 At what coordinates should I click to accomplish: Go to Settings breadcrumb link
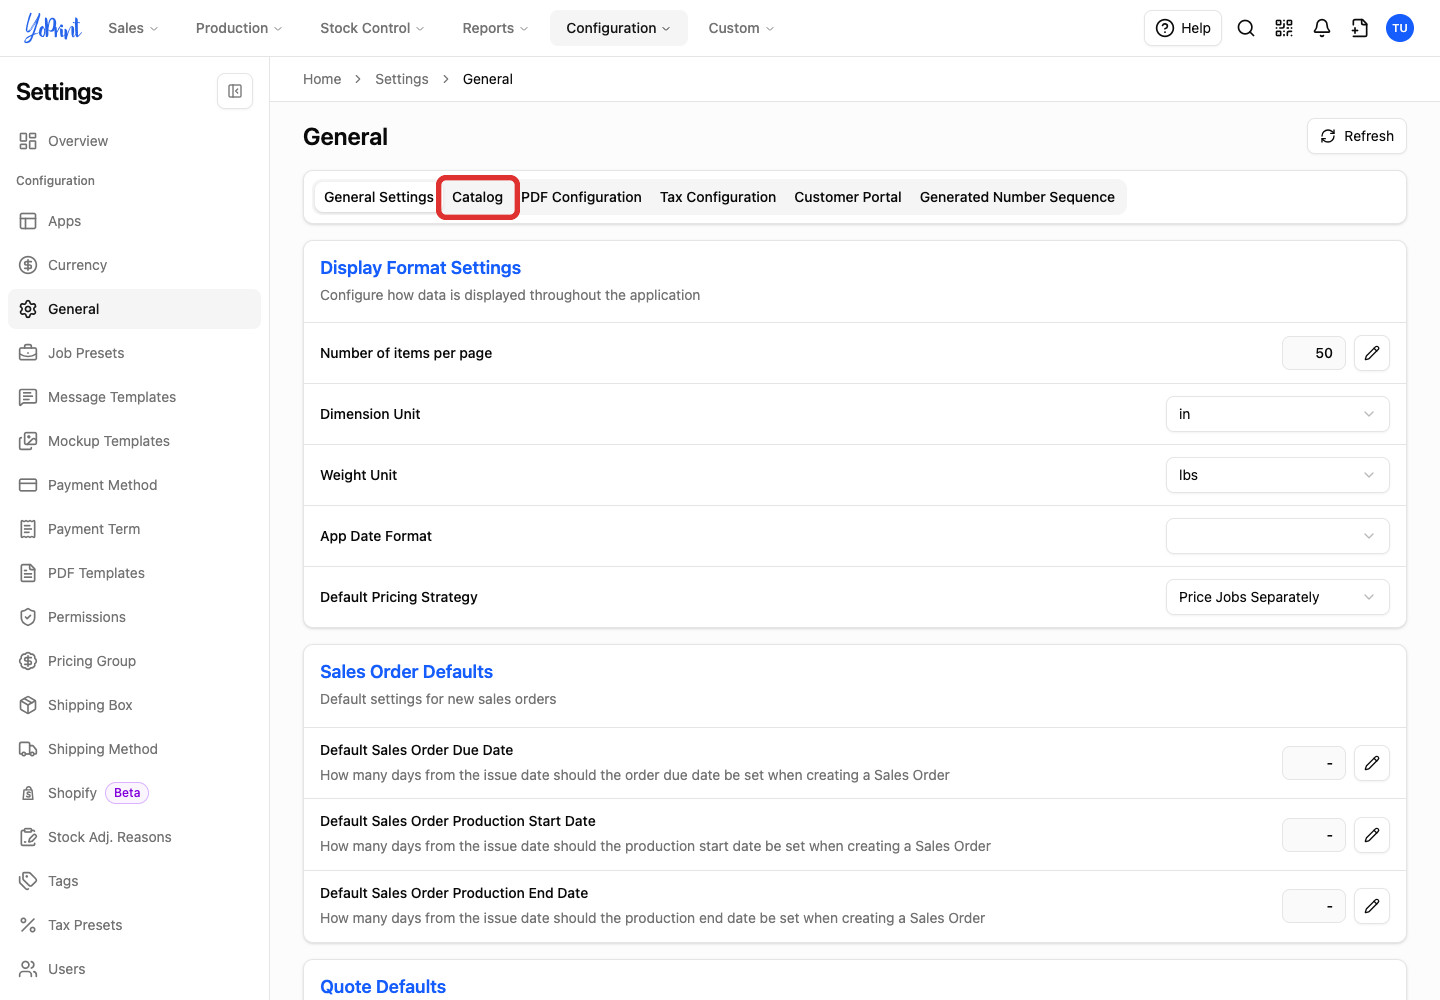click(402, 79)
